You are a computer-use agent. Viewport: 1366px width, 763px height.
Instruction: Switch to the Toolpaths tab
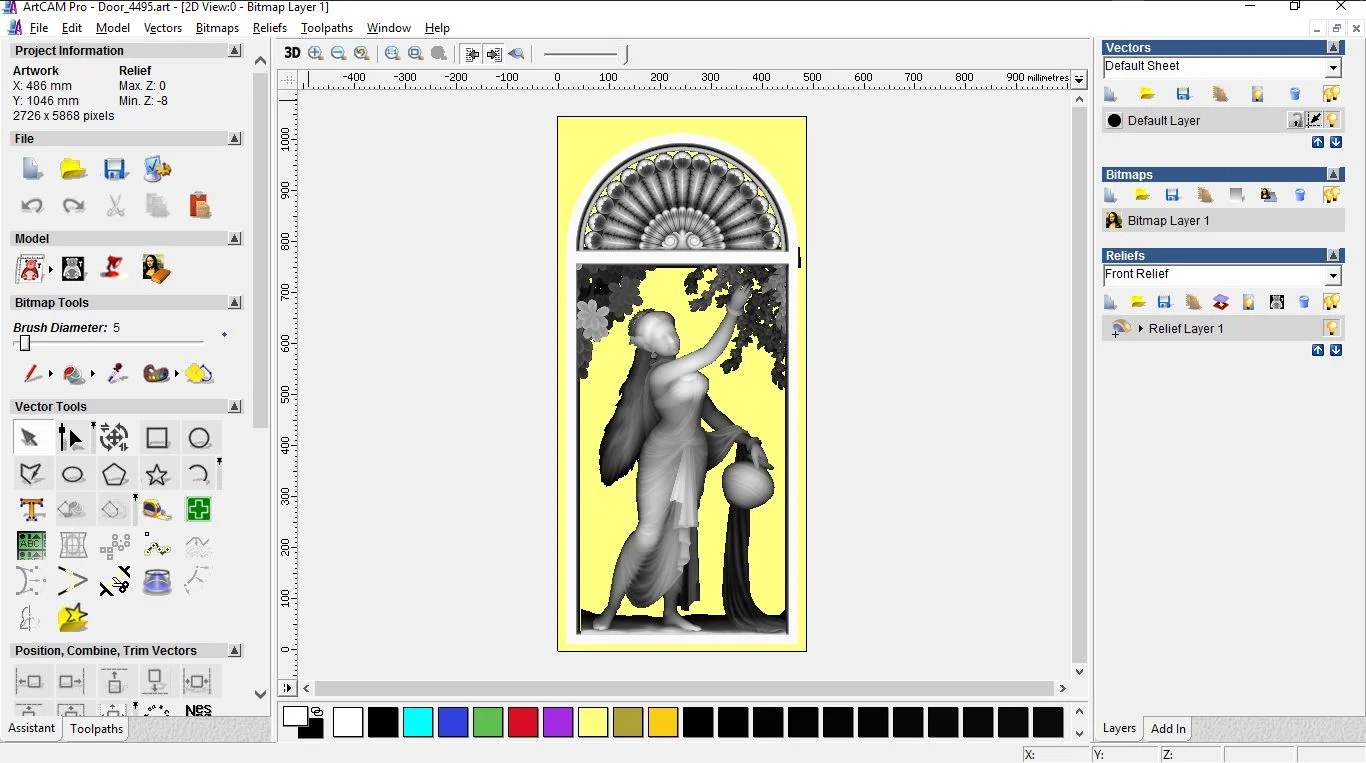coord(96,729)
